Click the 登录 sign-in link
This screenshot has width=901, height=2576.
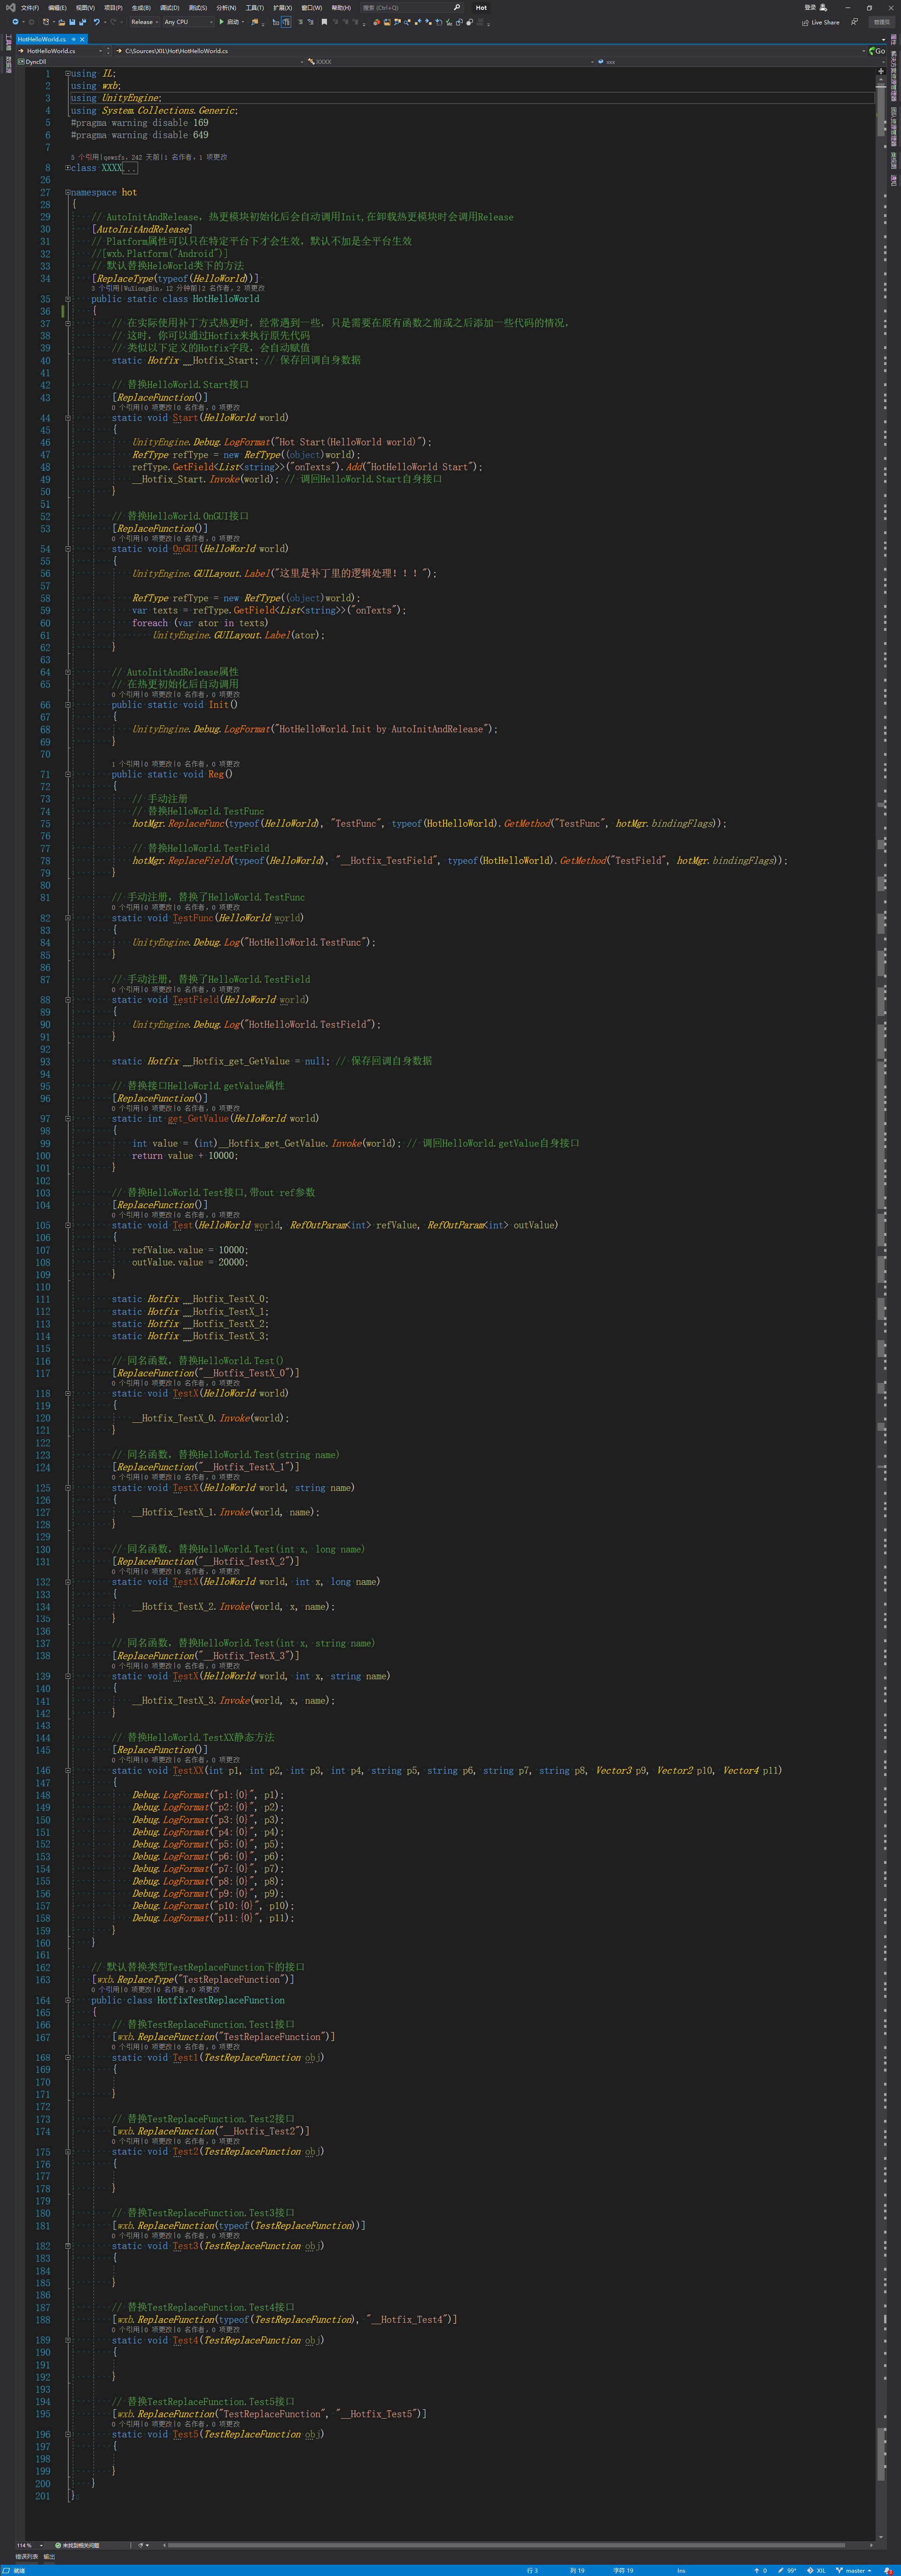[810, 7]
